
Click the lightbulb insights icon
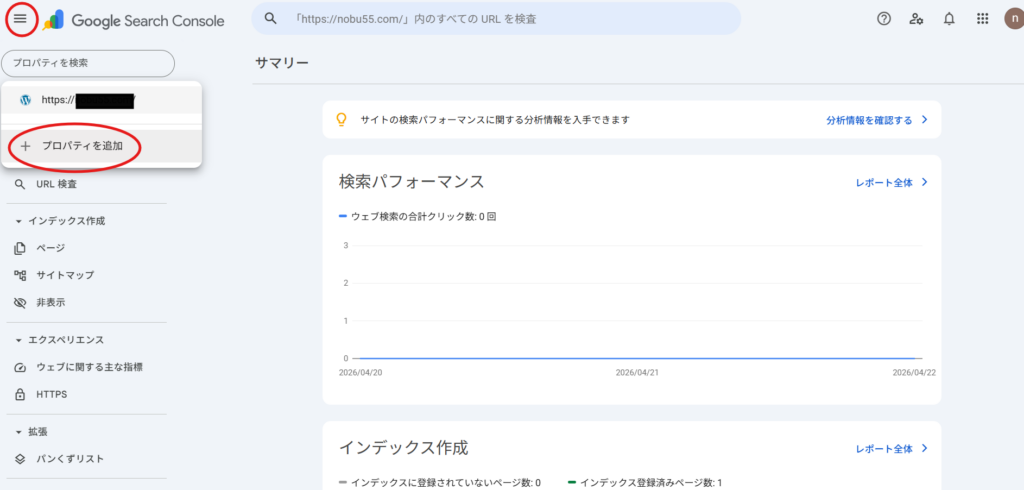[x=341, y=119]
